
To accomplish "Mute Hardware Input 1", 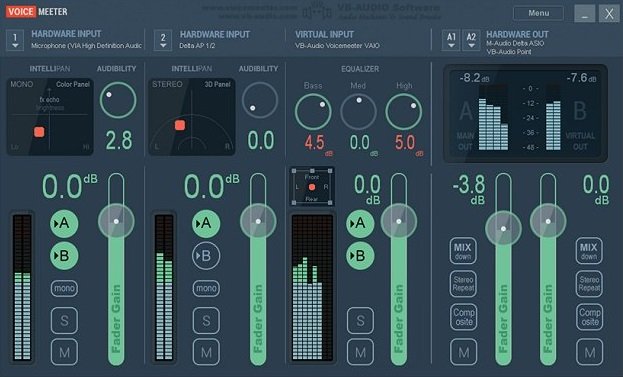I will [64, 352].
